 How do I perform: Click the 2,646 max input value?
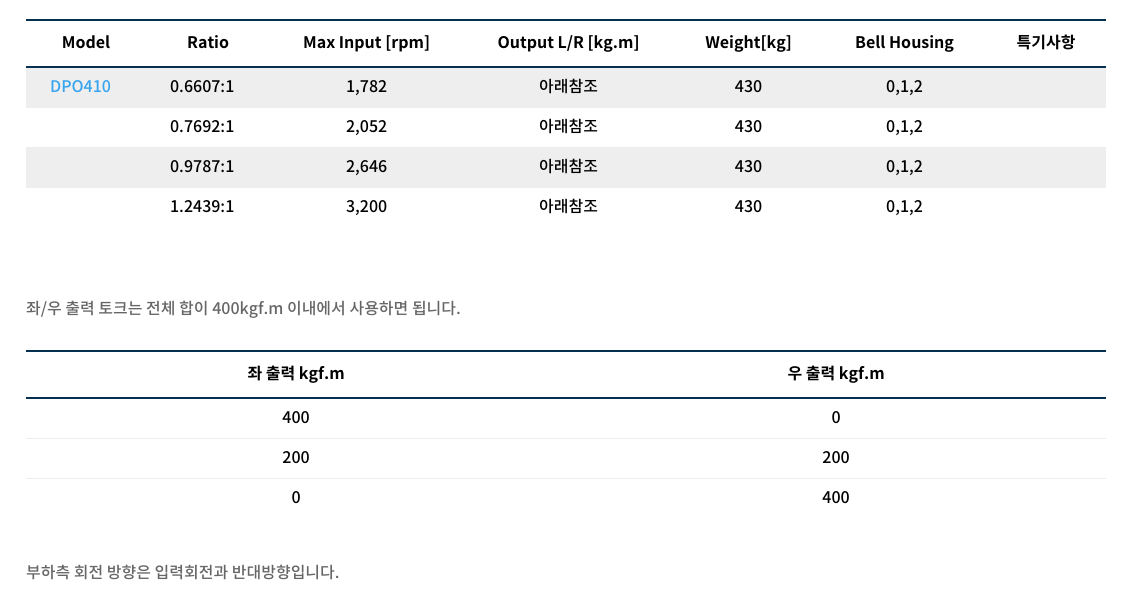[366, 167]
